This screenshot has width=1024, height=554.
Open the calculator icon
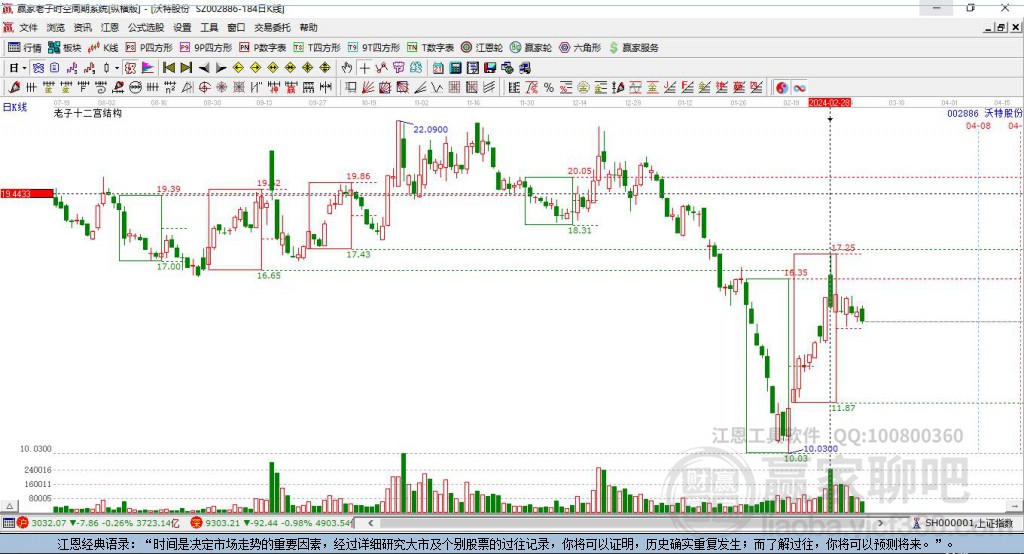point(455,68)
